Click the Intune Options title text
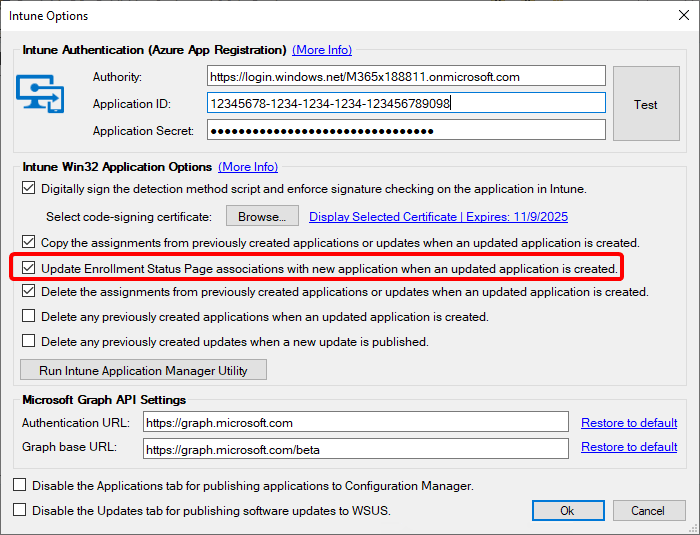Viewport: 700px width, 535px height. point(48,16)
